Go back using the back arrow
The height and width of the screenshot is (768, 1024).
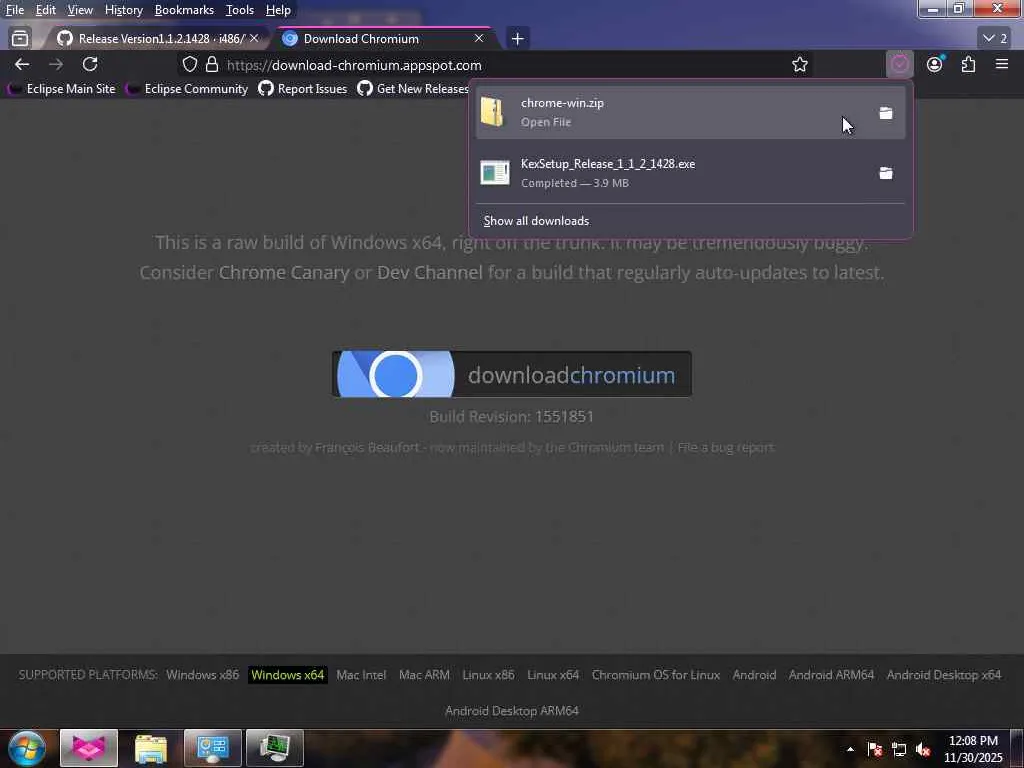tap(22, 64)
